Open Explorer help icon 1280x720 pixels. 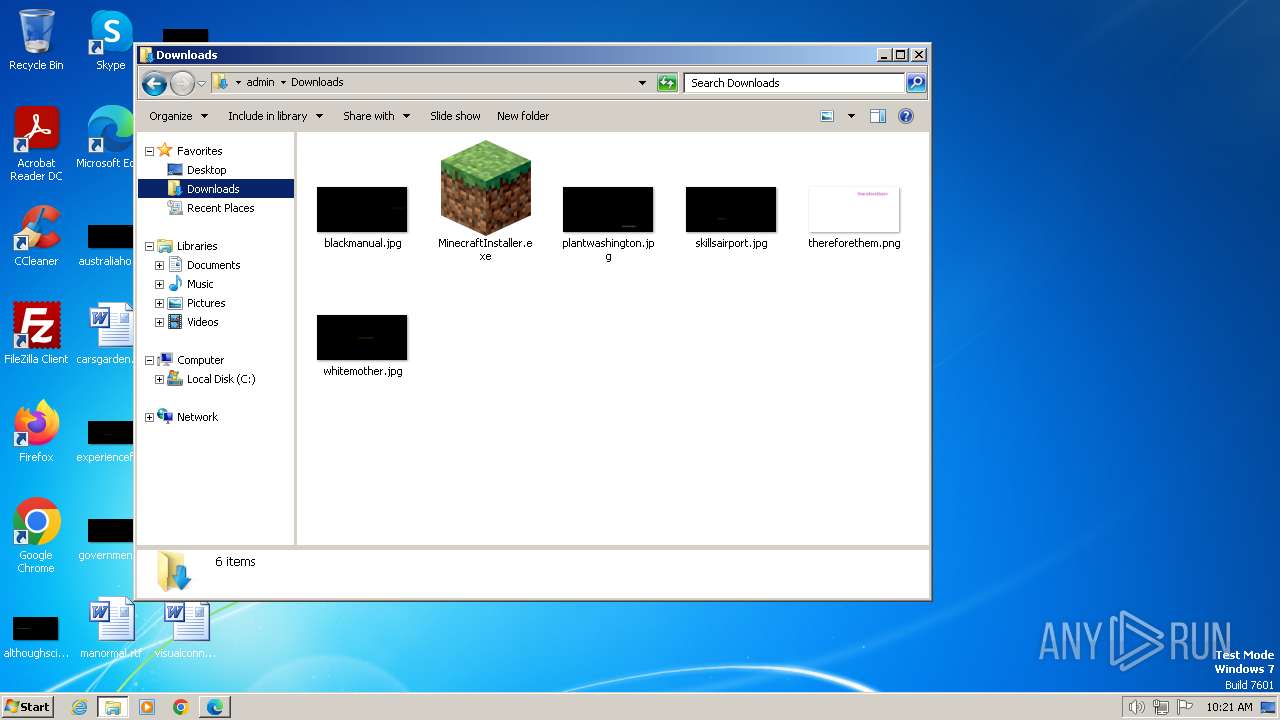[x=906, y=116]
